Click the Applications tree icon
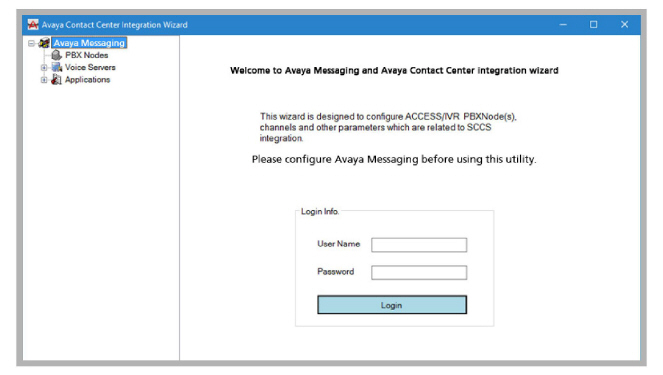This screenshot has width=663, height=375. tap(56, 79)
